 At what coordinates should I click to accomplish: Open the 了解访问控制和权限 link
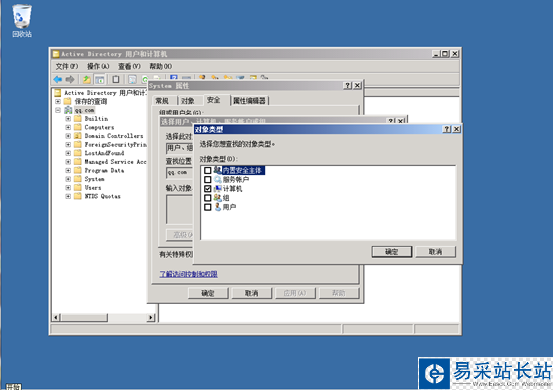click(x=188, y=274)
